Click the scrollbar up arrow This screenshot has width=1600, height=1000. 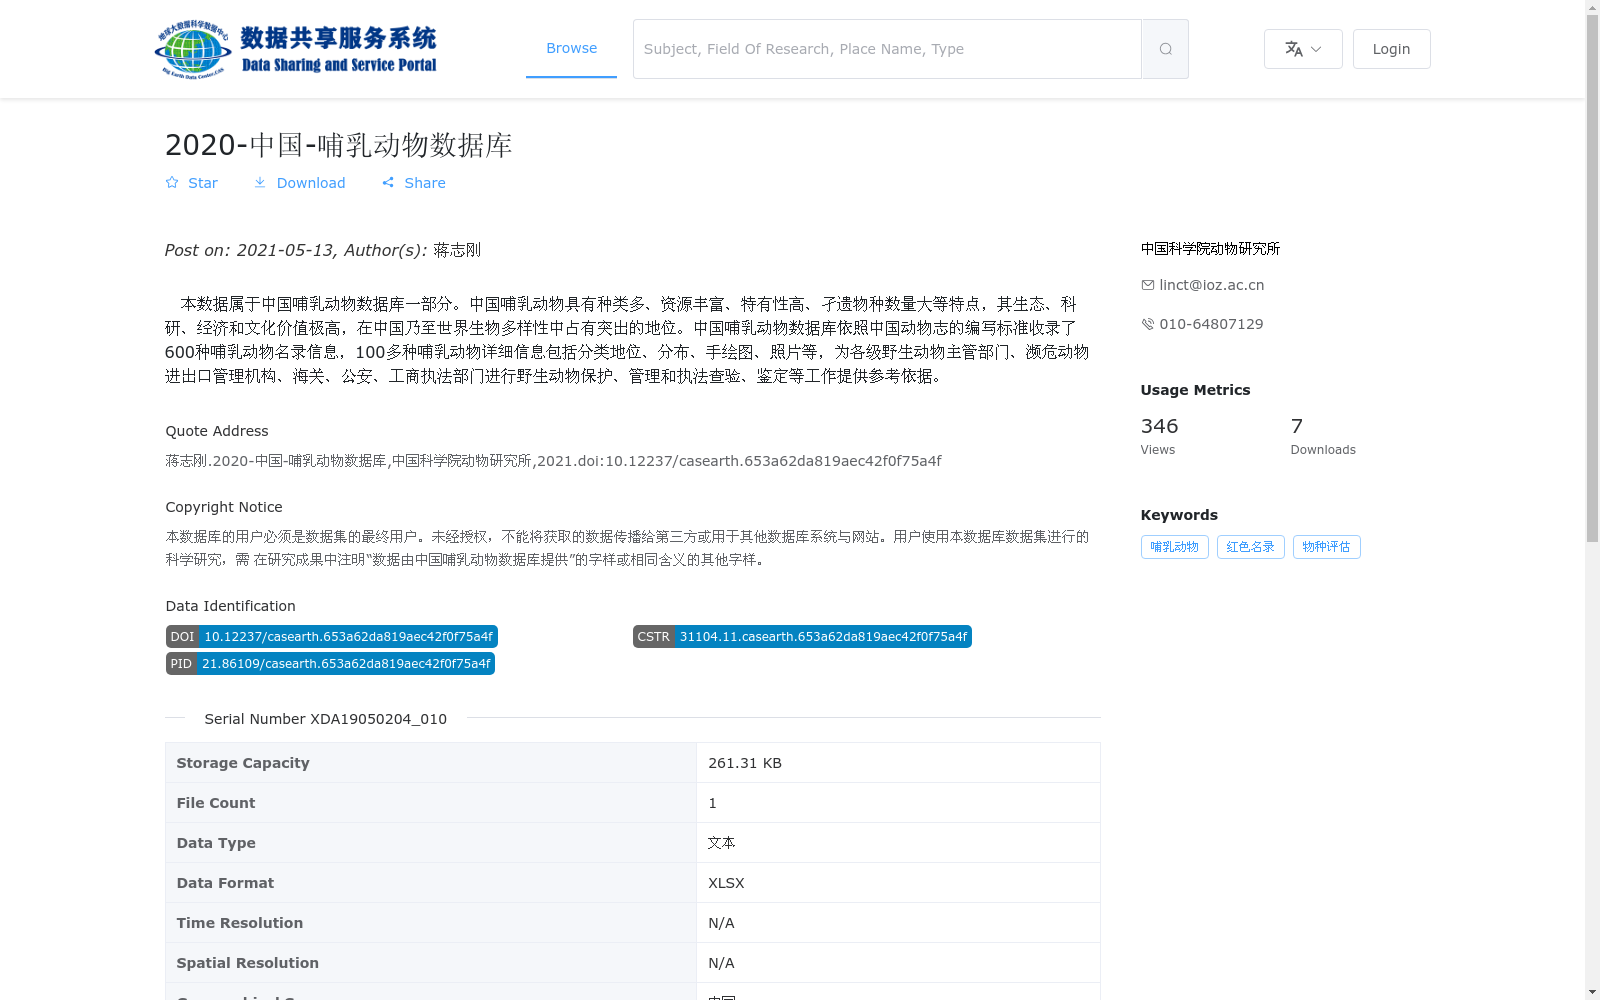tap(1592, 7)
